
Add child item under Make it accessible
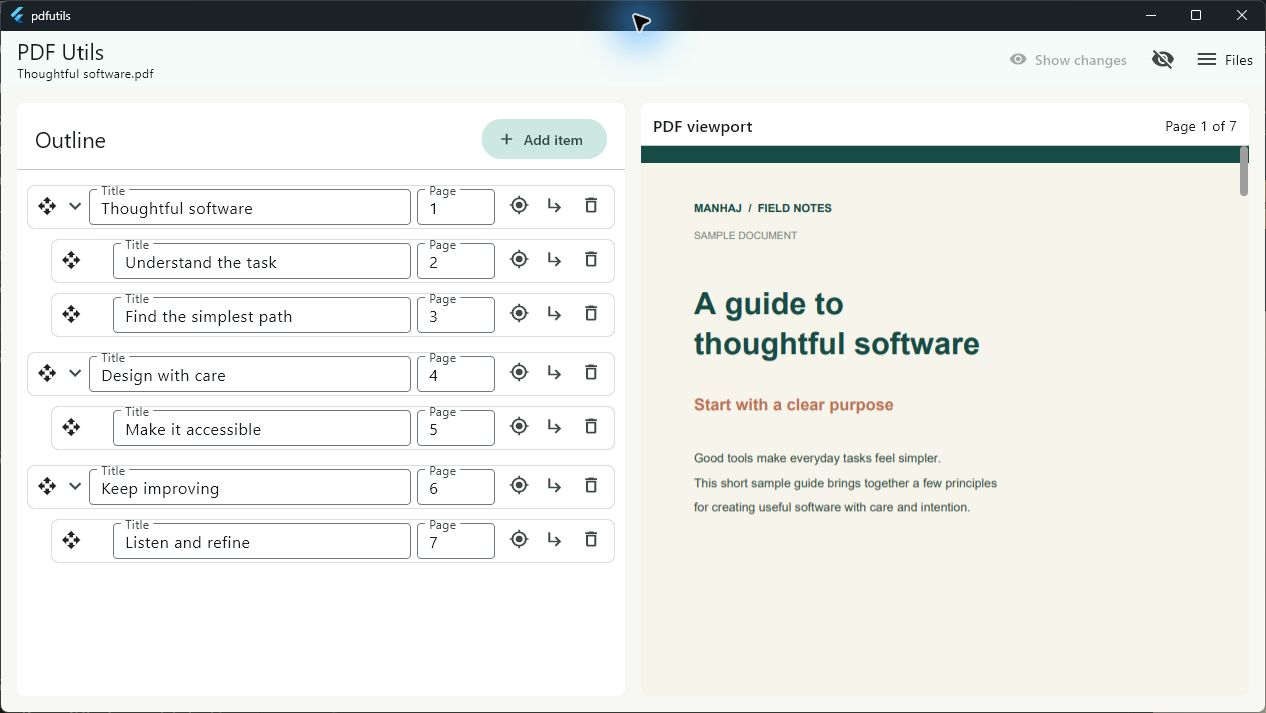554,427
